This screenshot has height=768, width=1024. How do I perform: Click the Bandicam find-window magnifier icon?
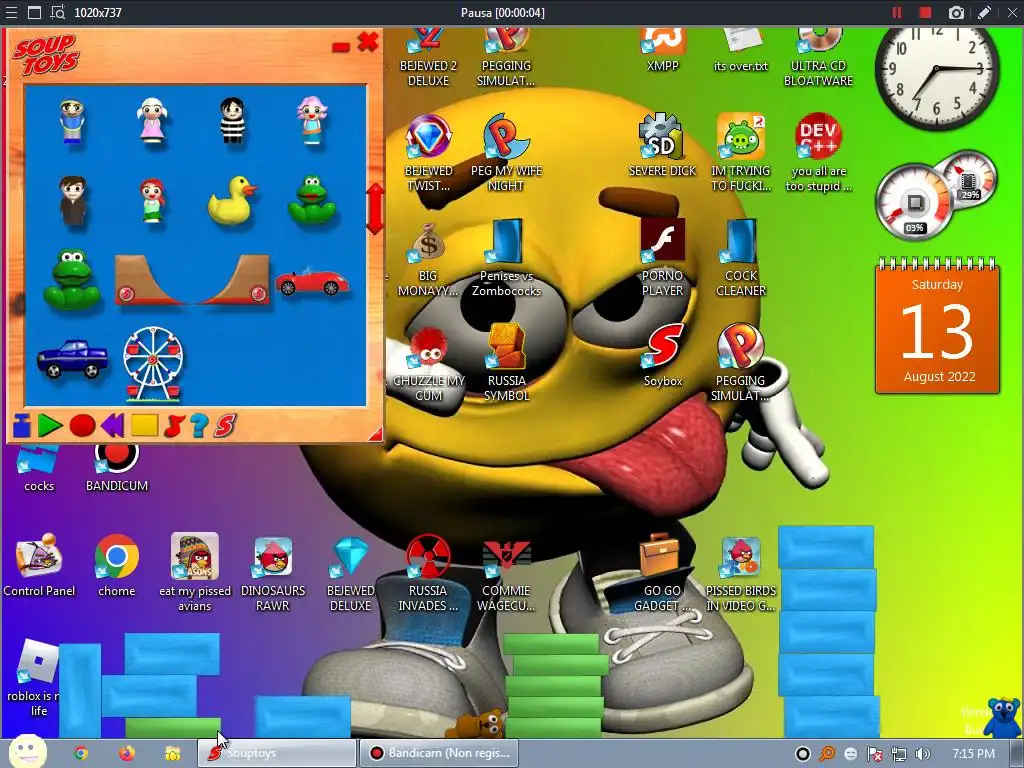57,12
